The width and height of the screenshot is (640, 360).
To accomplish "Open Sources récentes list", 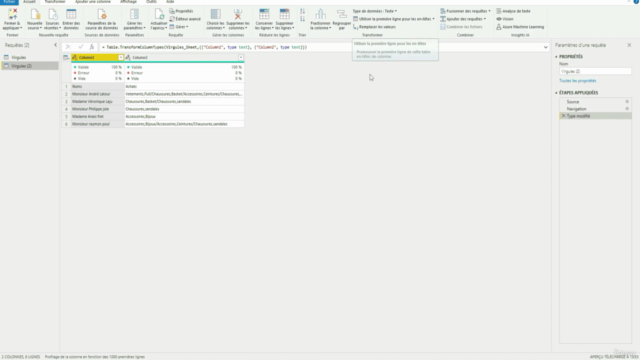I will (52, 19).
